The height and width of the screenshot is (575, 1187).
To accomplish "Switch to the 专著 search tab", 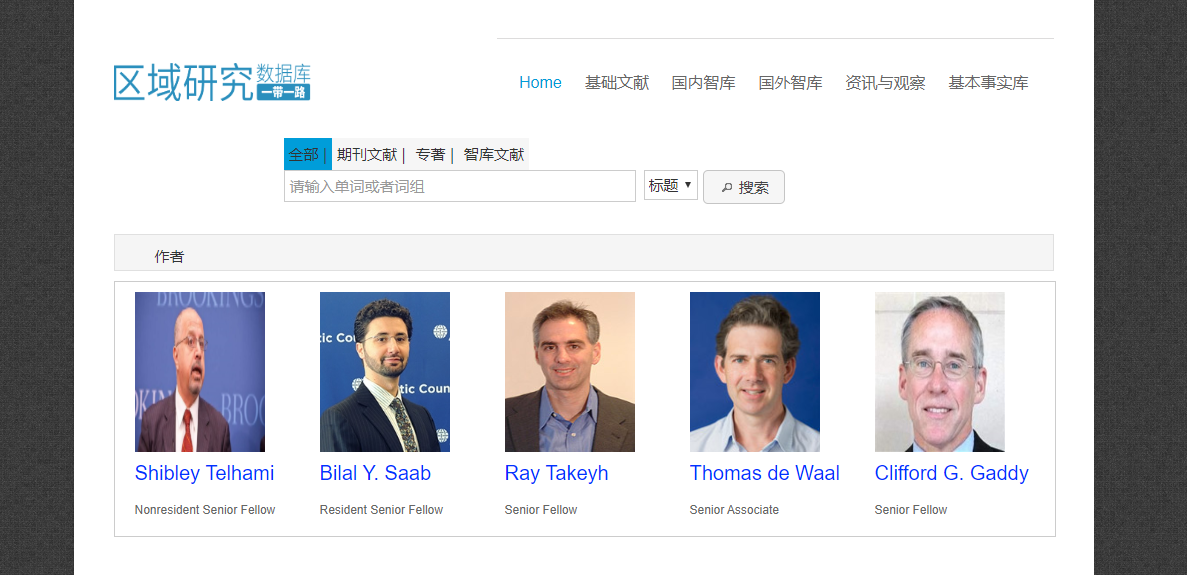I will 431,155.
